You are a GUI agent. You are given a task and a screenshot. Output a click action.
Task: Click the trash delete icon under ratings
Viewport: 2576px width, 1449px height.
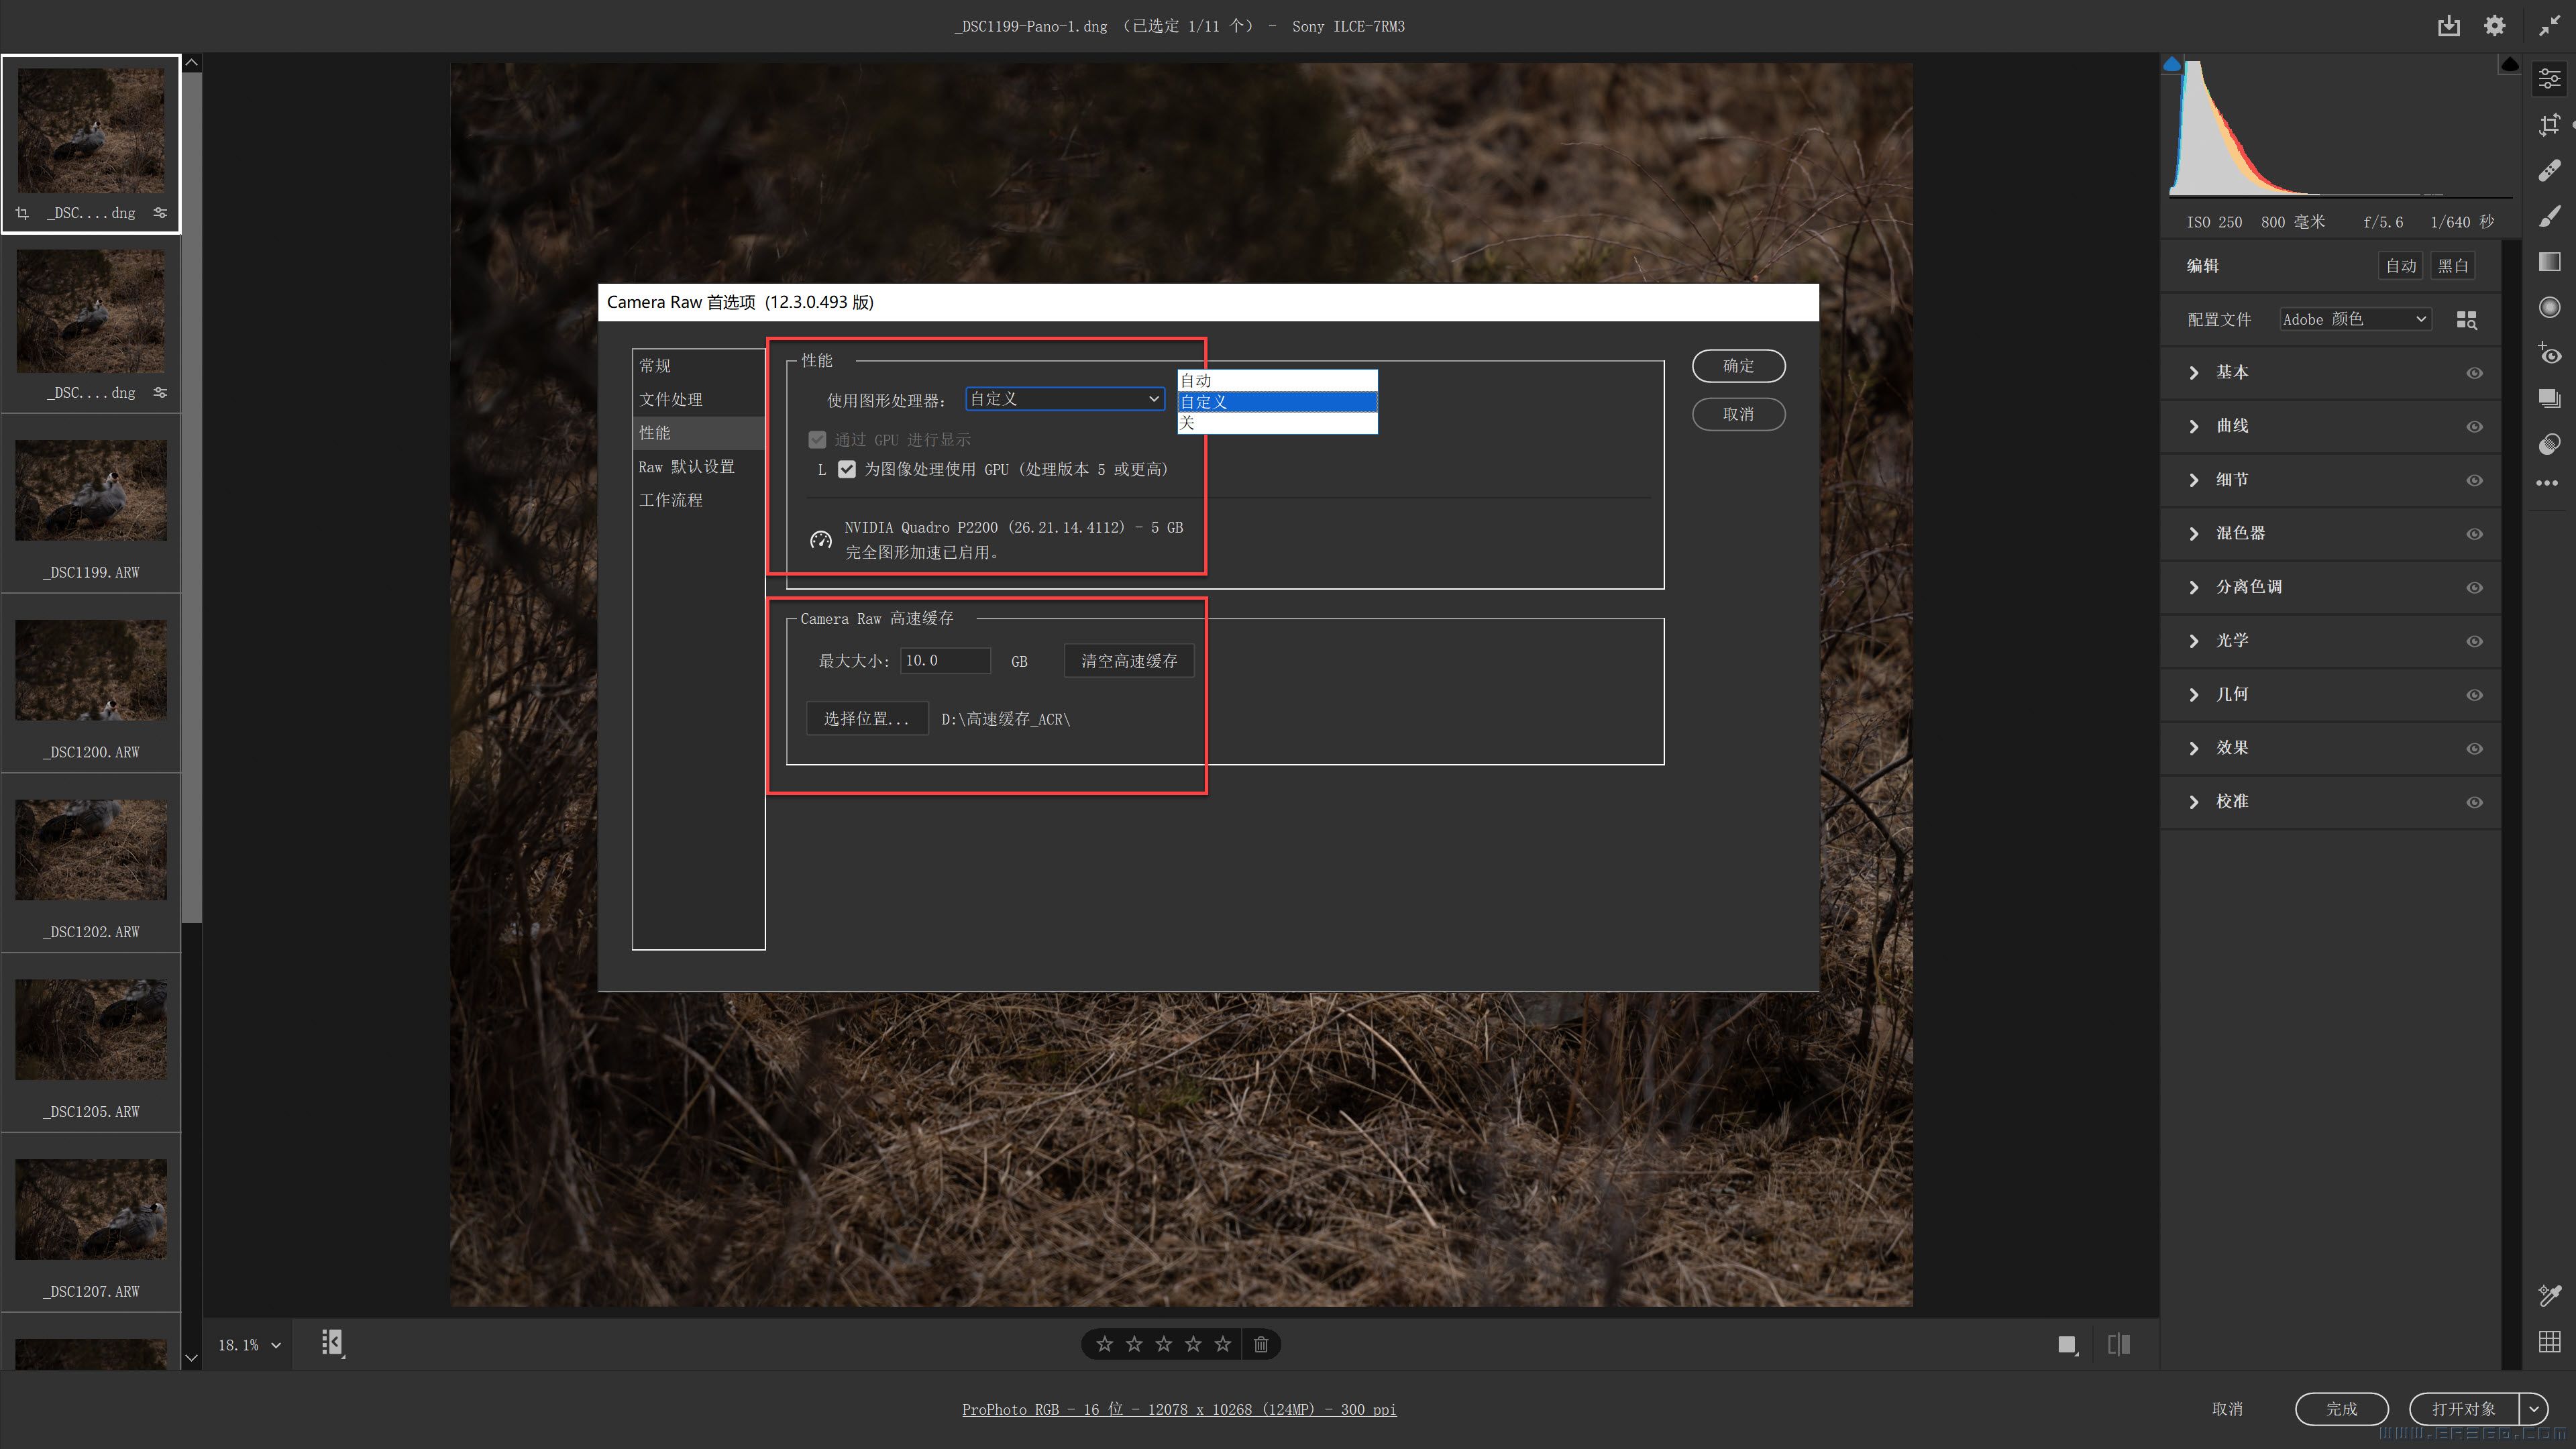(1261, 1344)
